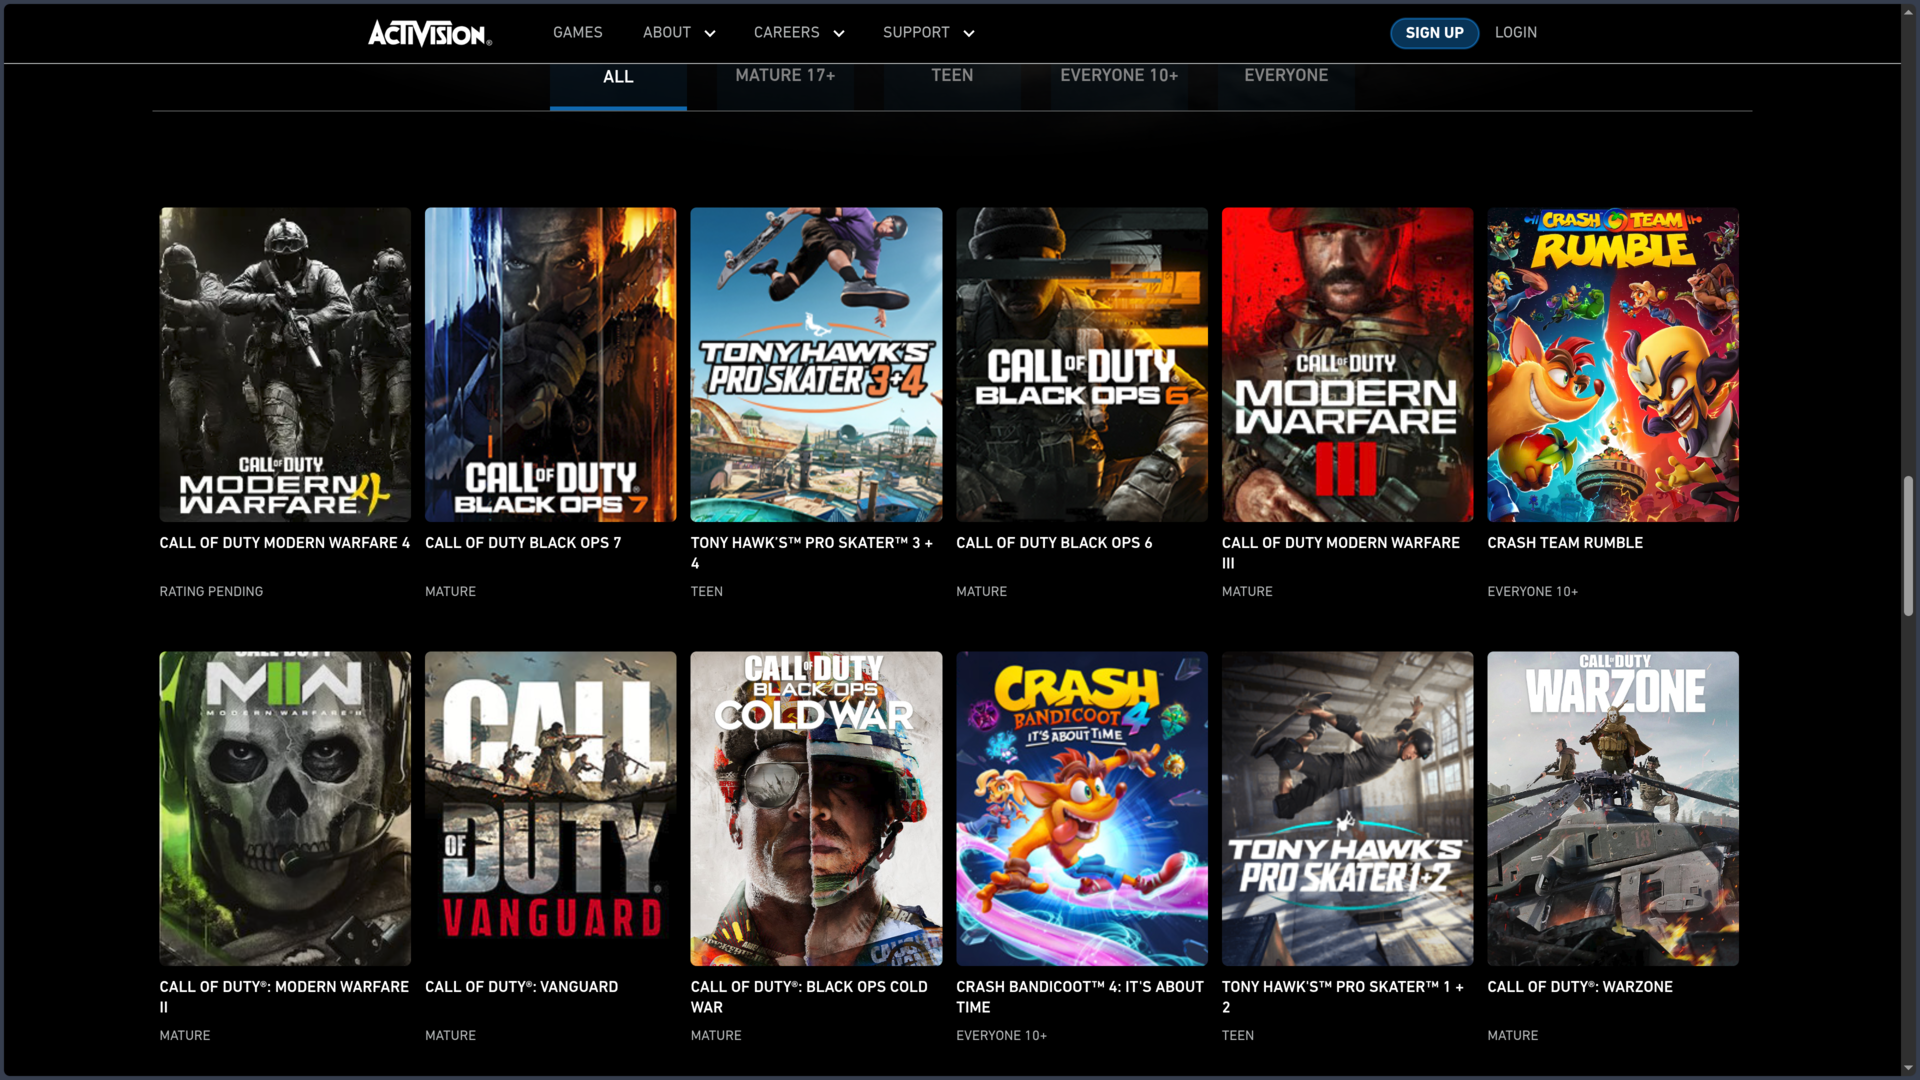Click the Login link
This screenshot has height=1080, width=1920.
click(1516, 33)
